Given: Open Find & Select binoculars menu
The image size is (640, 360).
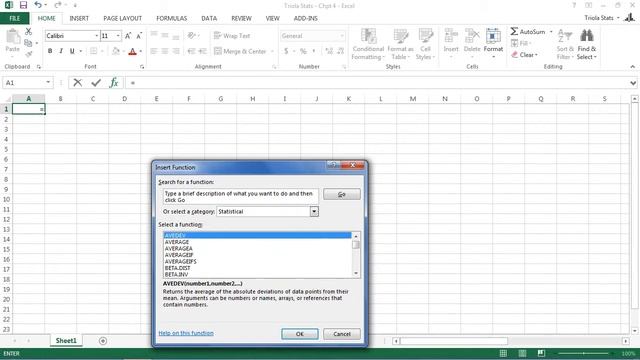Looking at the screenshot, I should (587, 44).
